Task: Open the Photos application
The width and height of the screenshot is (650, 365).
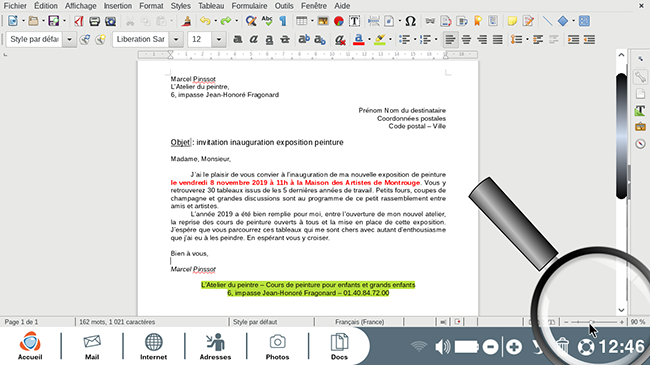Action: tap(277, 347)
